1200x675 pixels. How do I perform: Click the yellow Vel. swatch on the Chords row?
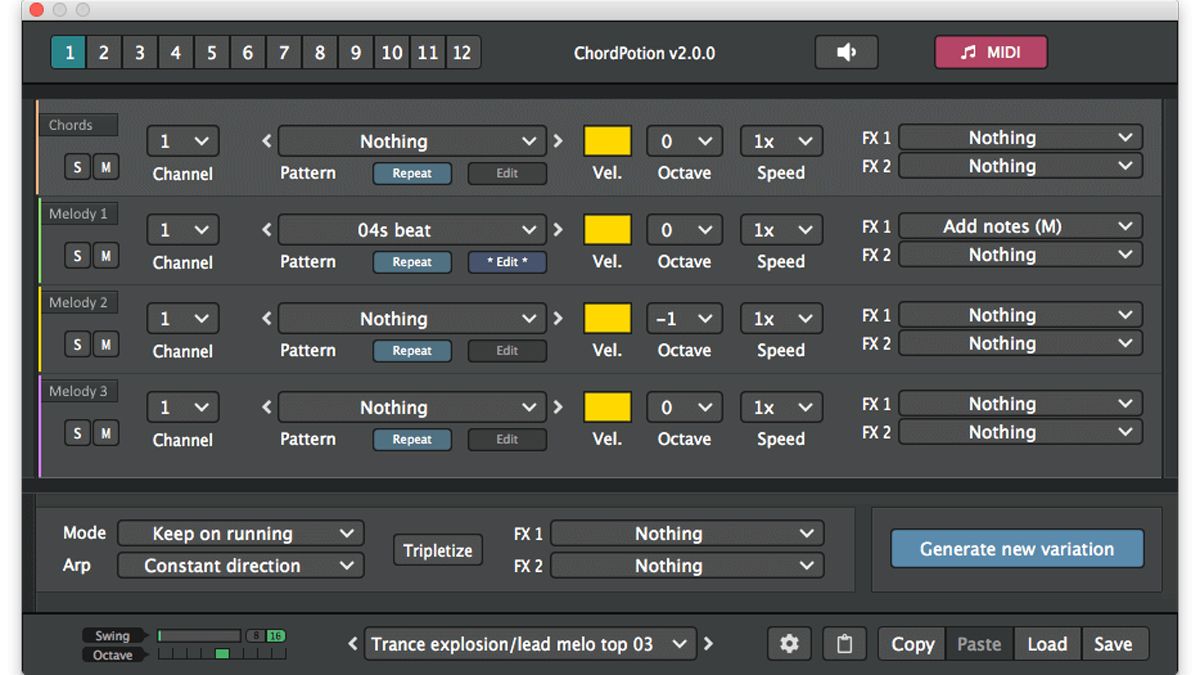(606, 141)
